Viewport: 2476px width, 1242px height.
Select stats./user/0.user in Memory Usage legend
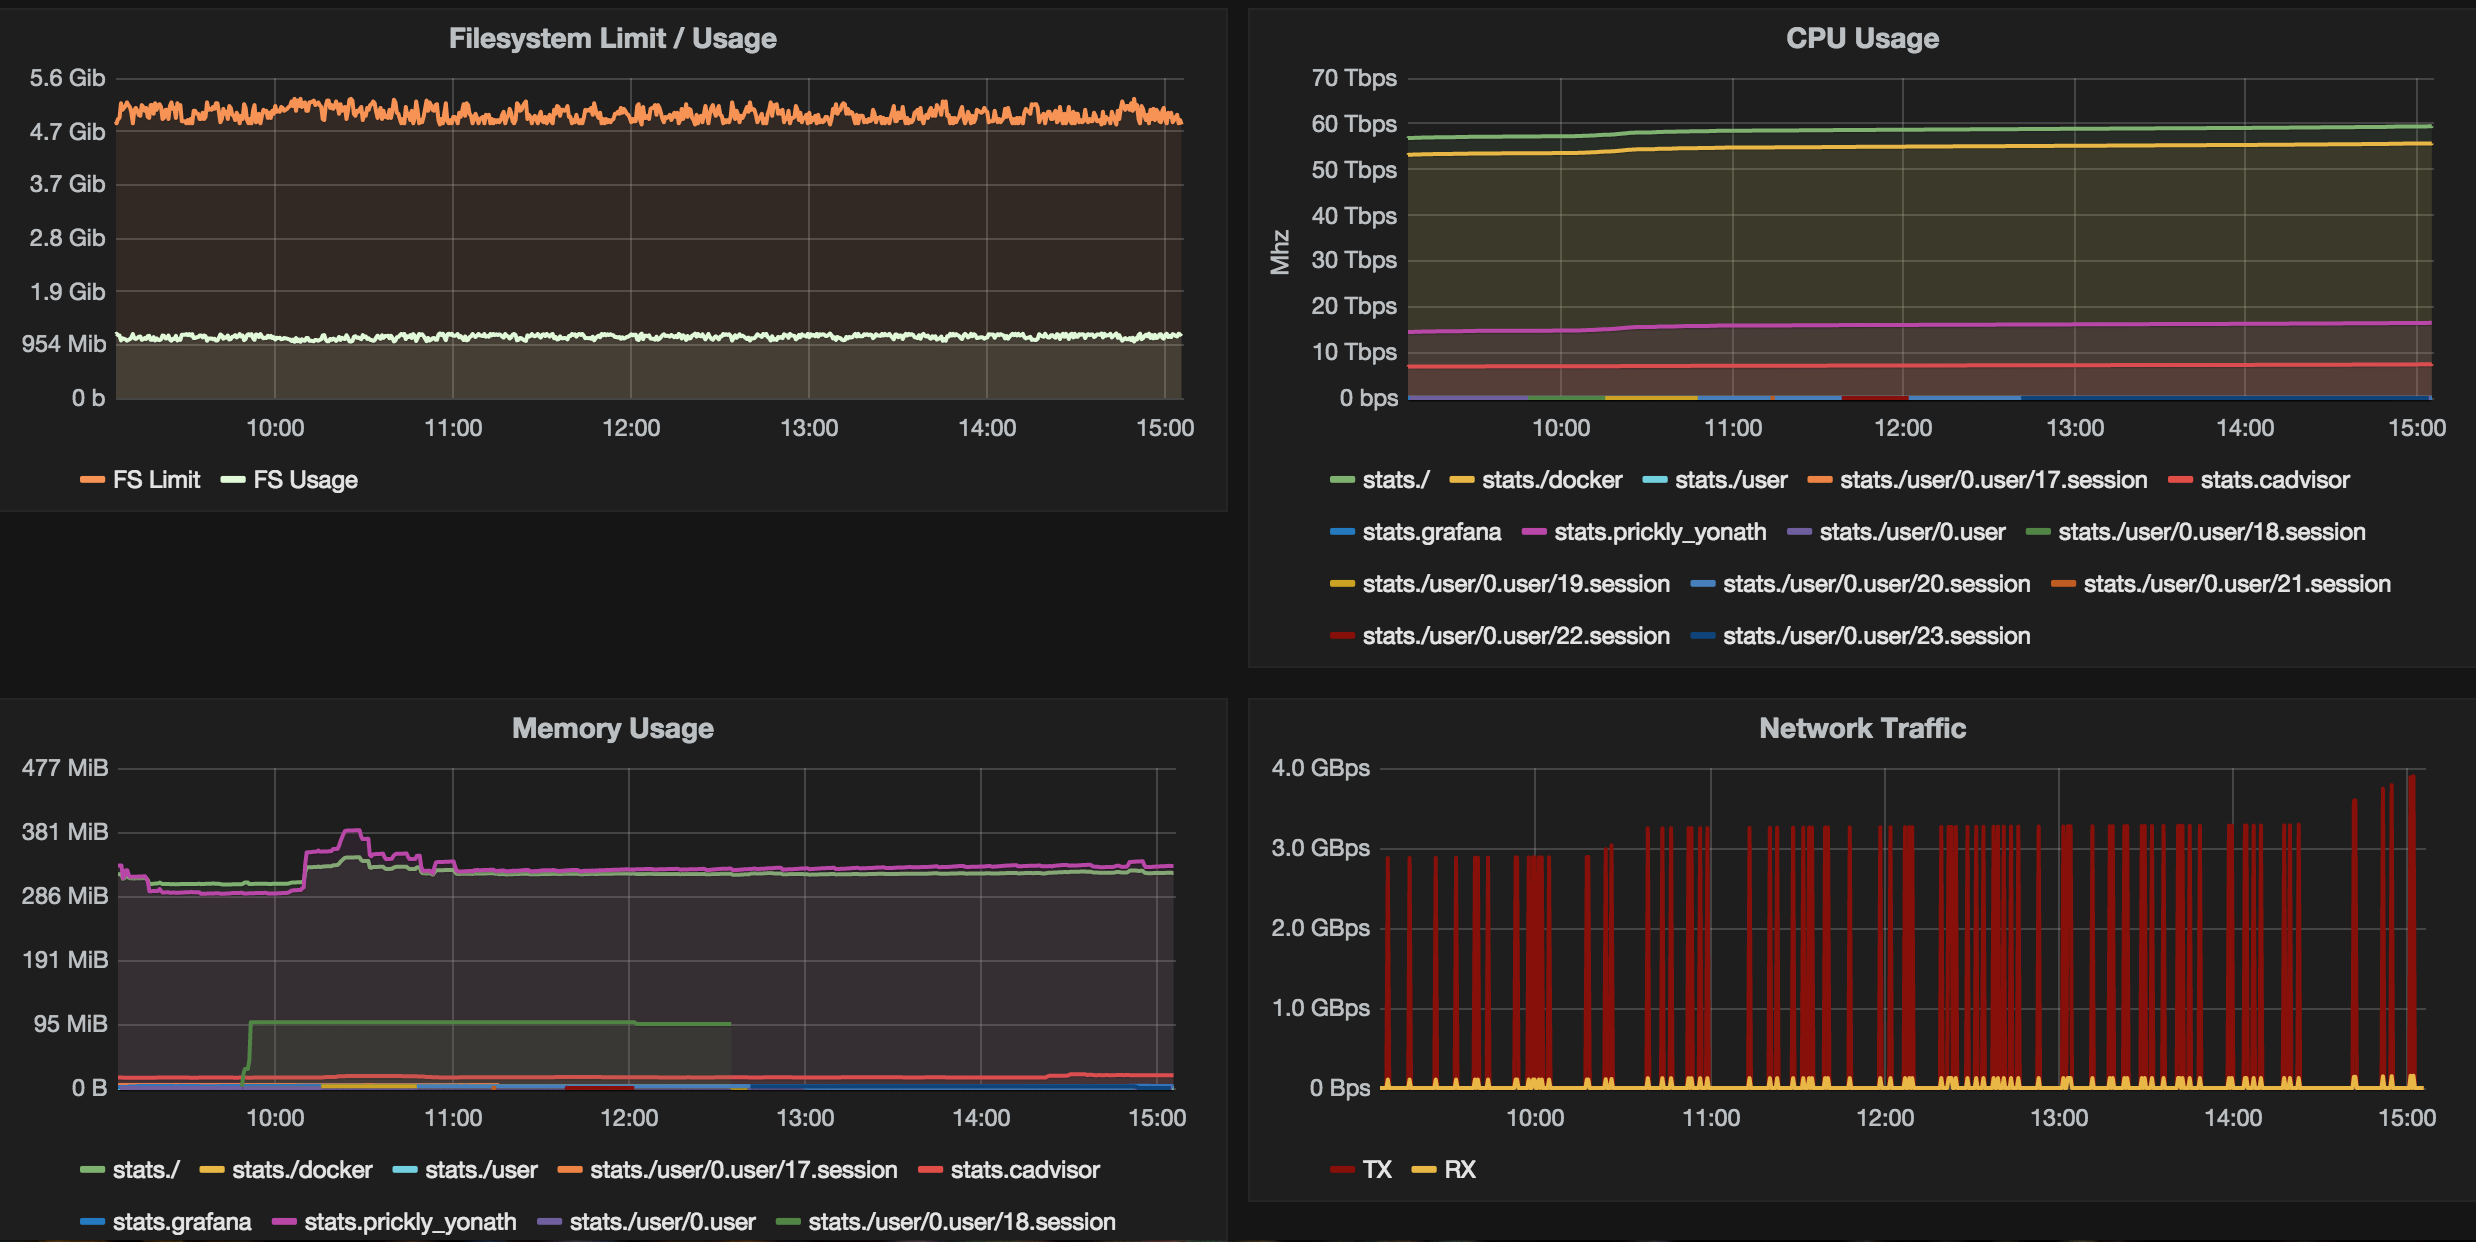click(662, 1222)
